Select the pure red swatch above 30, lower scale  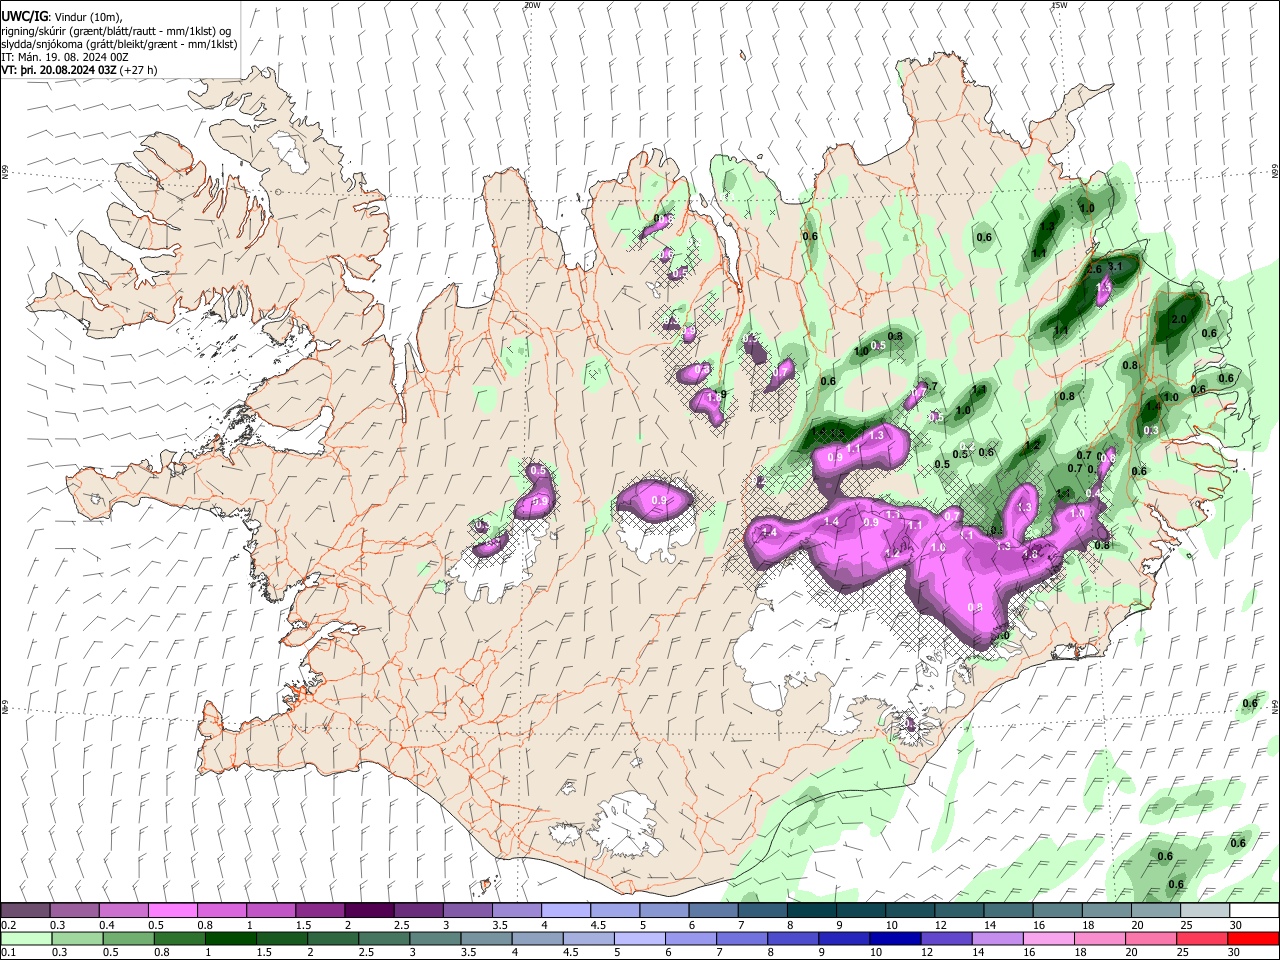tap(1254, 939)
